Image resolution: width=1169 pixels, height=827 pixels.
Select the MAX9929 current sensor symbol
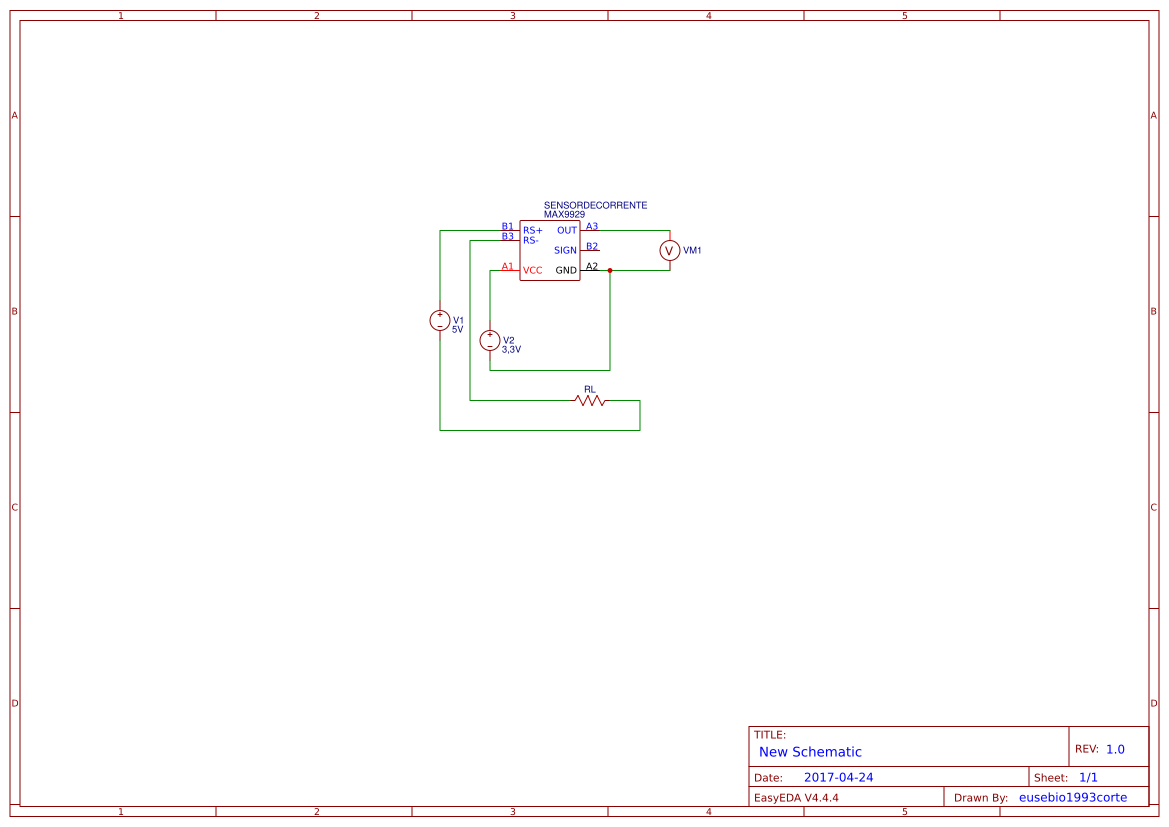(549, 251)
